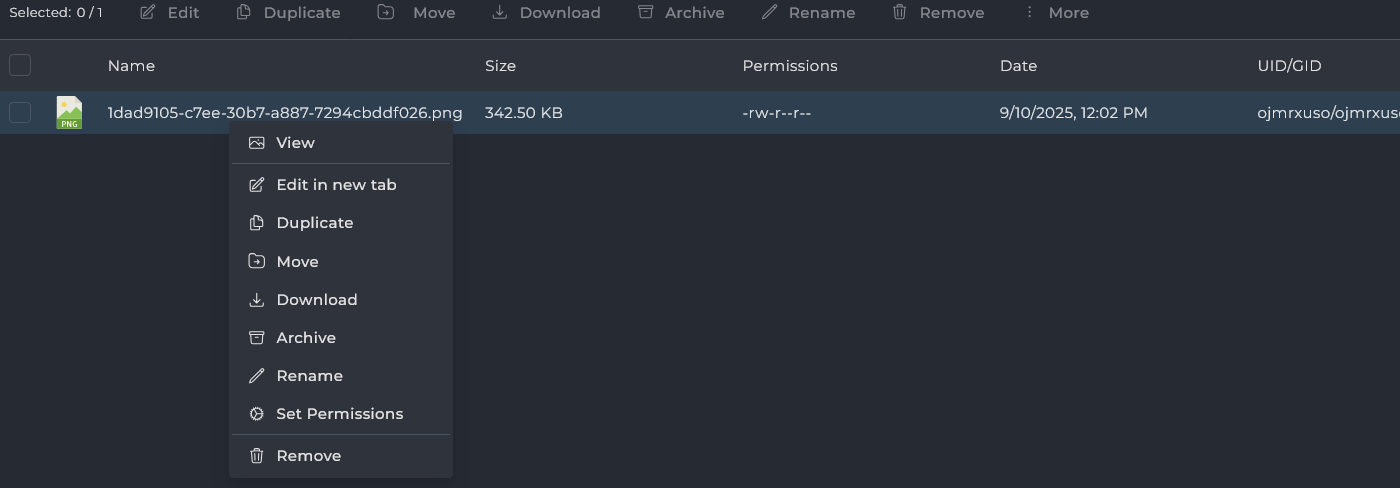Sort files by the Name column header
Viewport: 1400px width, 488px height.
coord(131,66)
